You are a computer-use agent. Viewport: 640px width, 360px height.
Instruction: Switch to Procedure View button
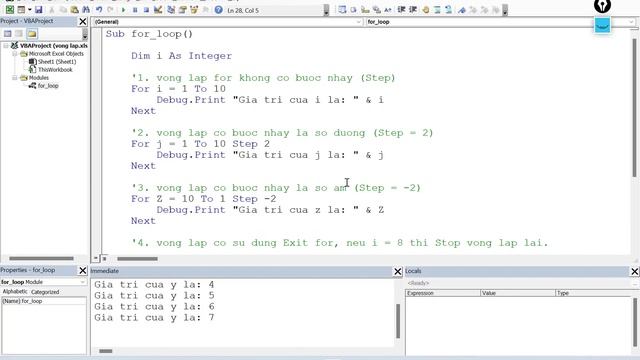coord(96,258)
